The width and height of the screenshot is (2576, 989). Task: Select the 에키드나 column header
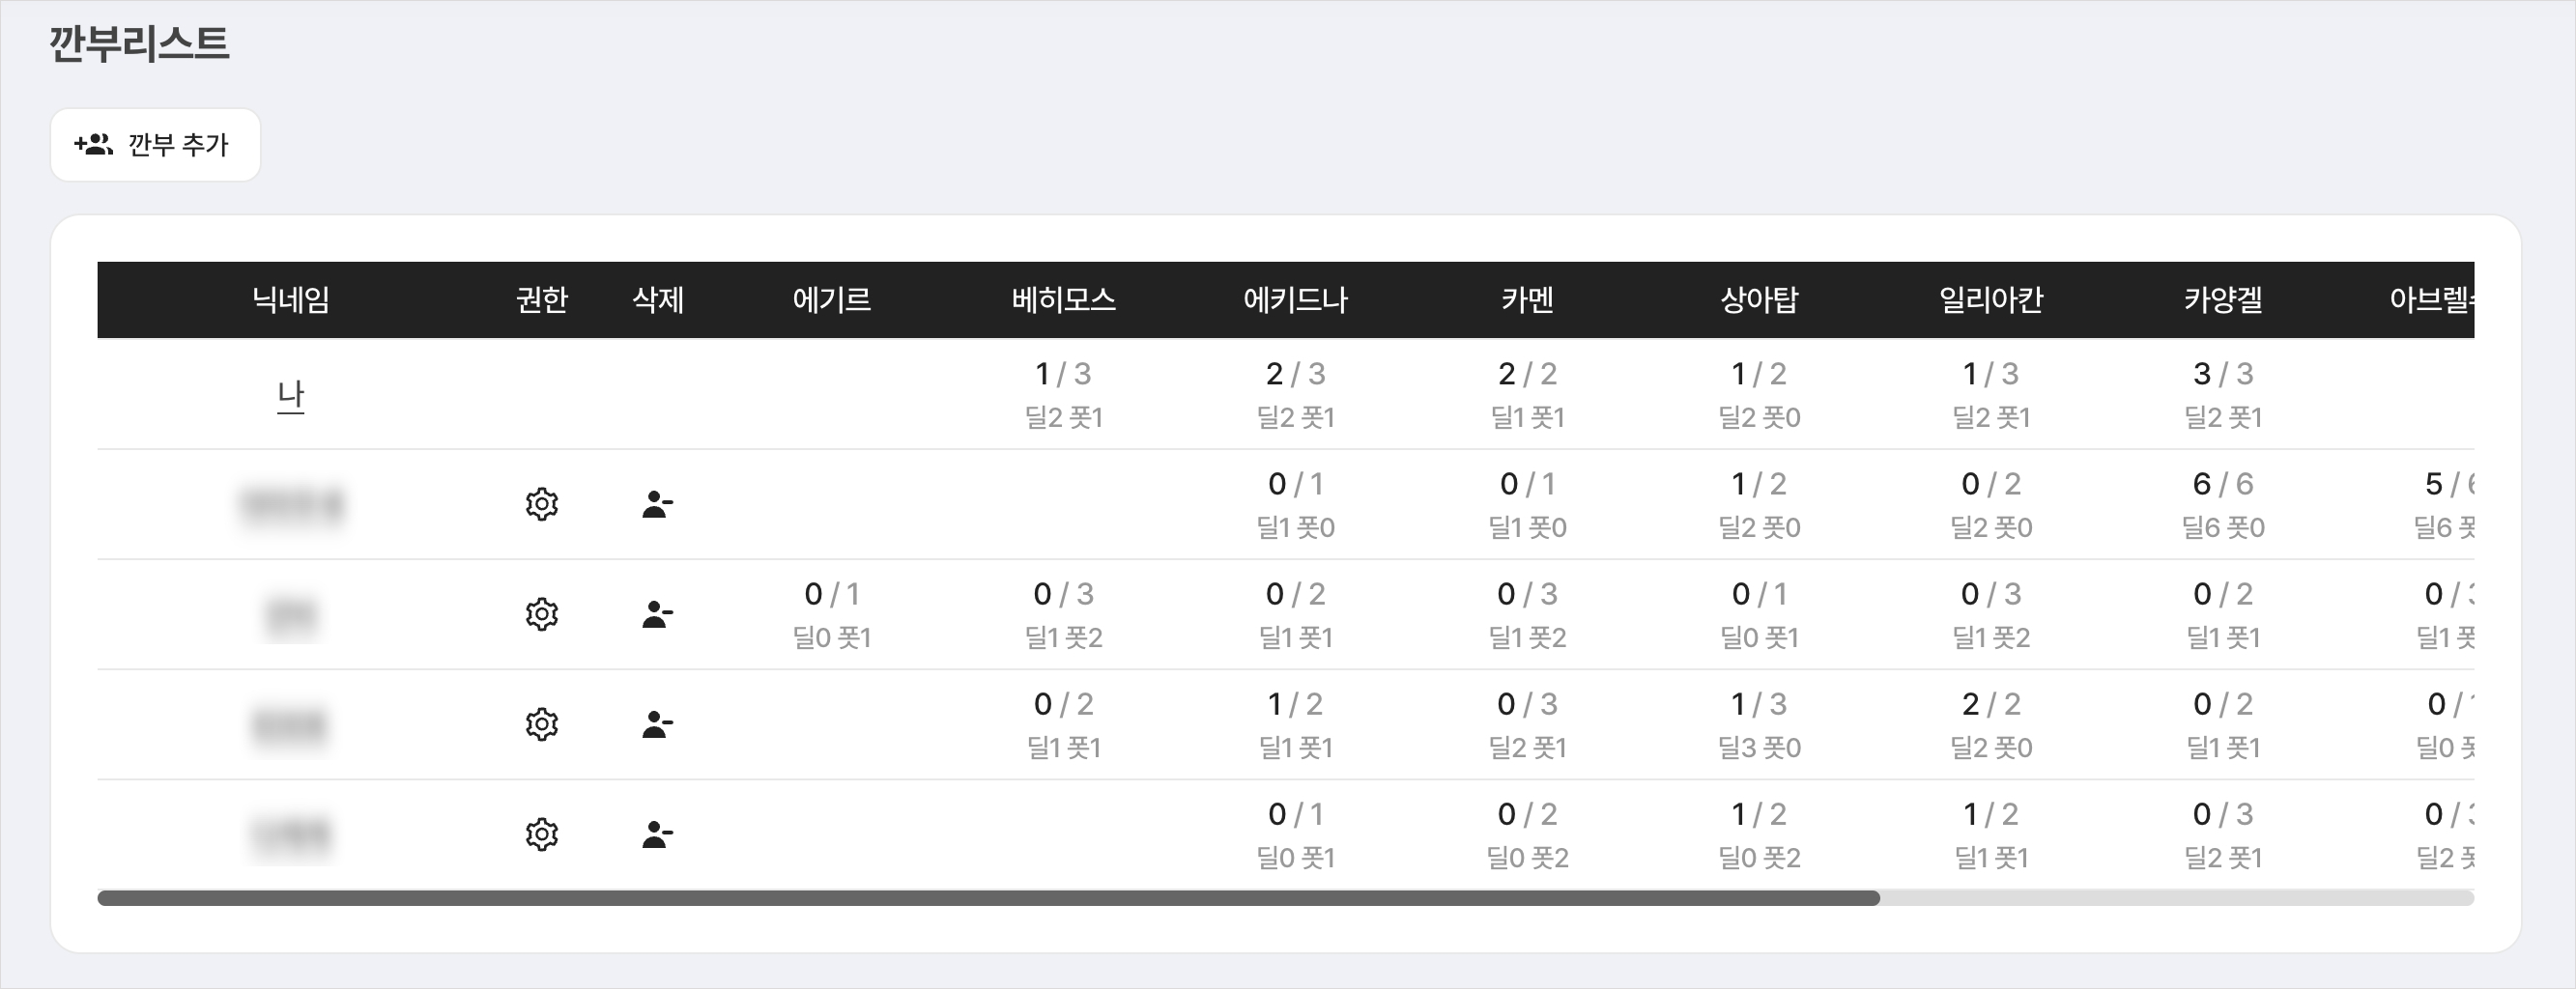coord(1295,299)
